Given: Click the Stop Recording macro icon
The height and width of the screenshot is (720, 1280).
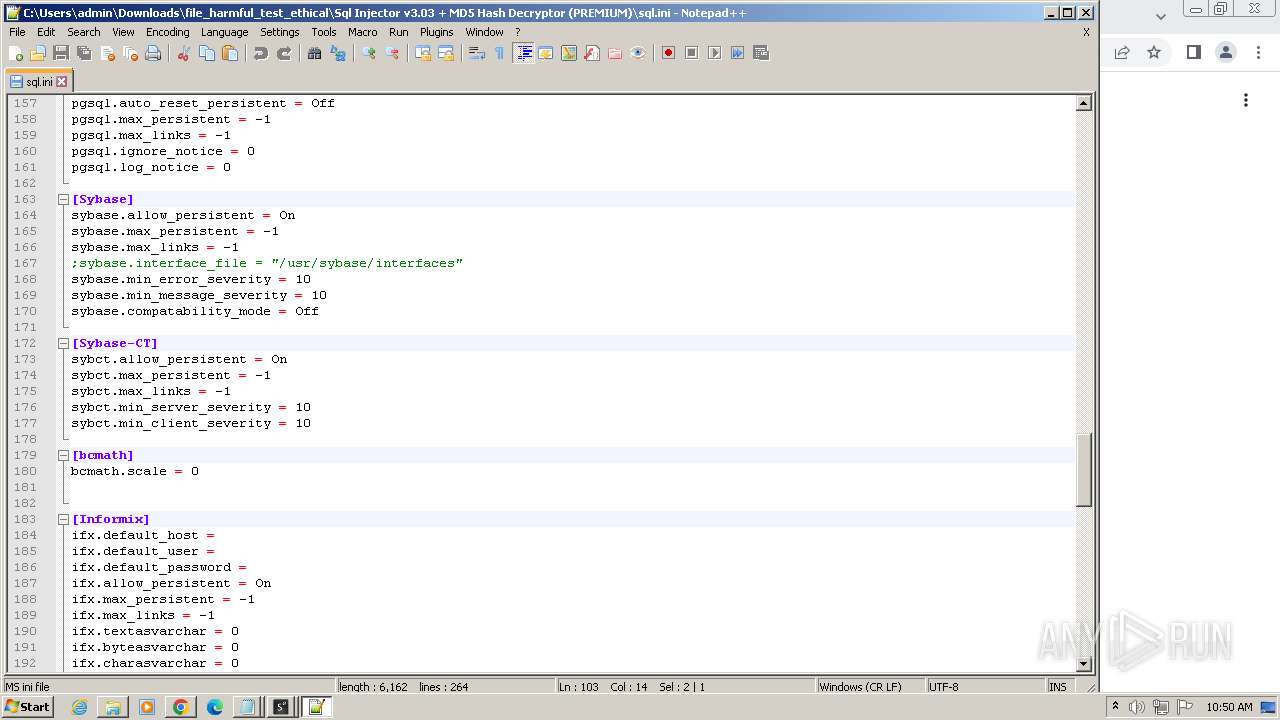Looking at the screenshot, I should coord(691,53).
